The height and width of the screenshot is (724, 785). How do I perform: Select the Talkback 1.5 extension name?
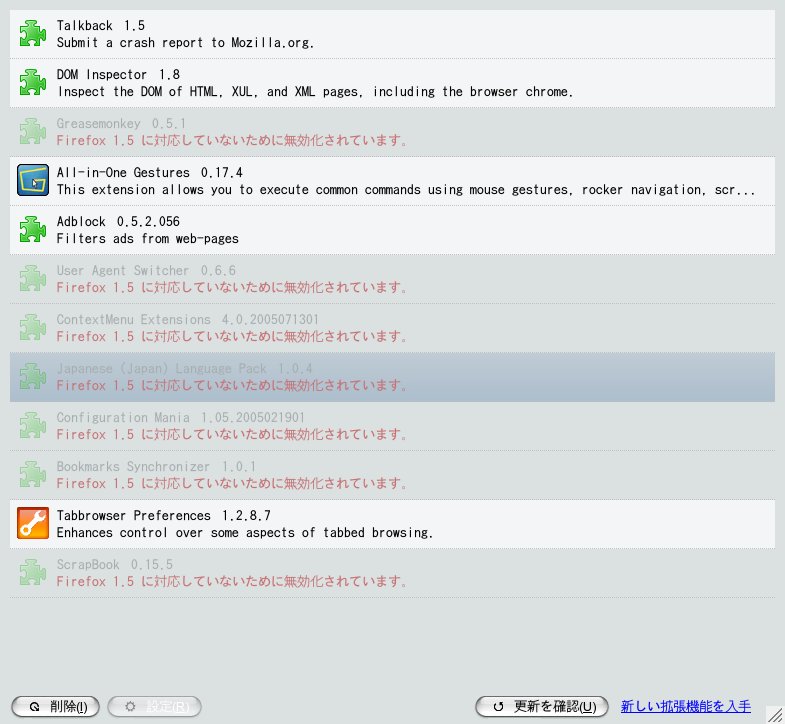(x=101, y=26)
